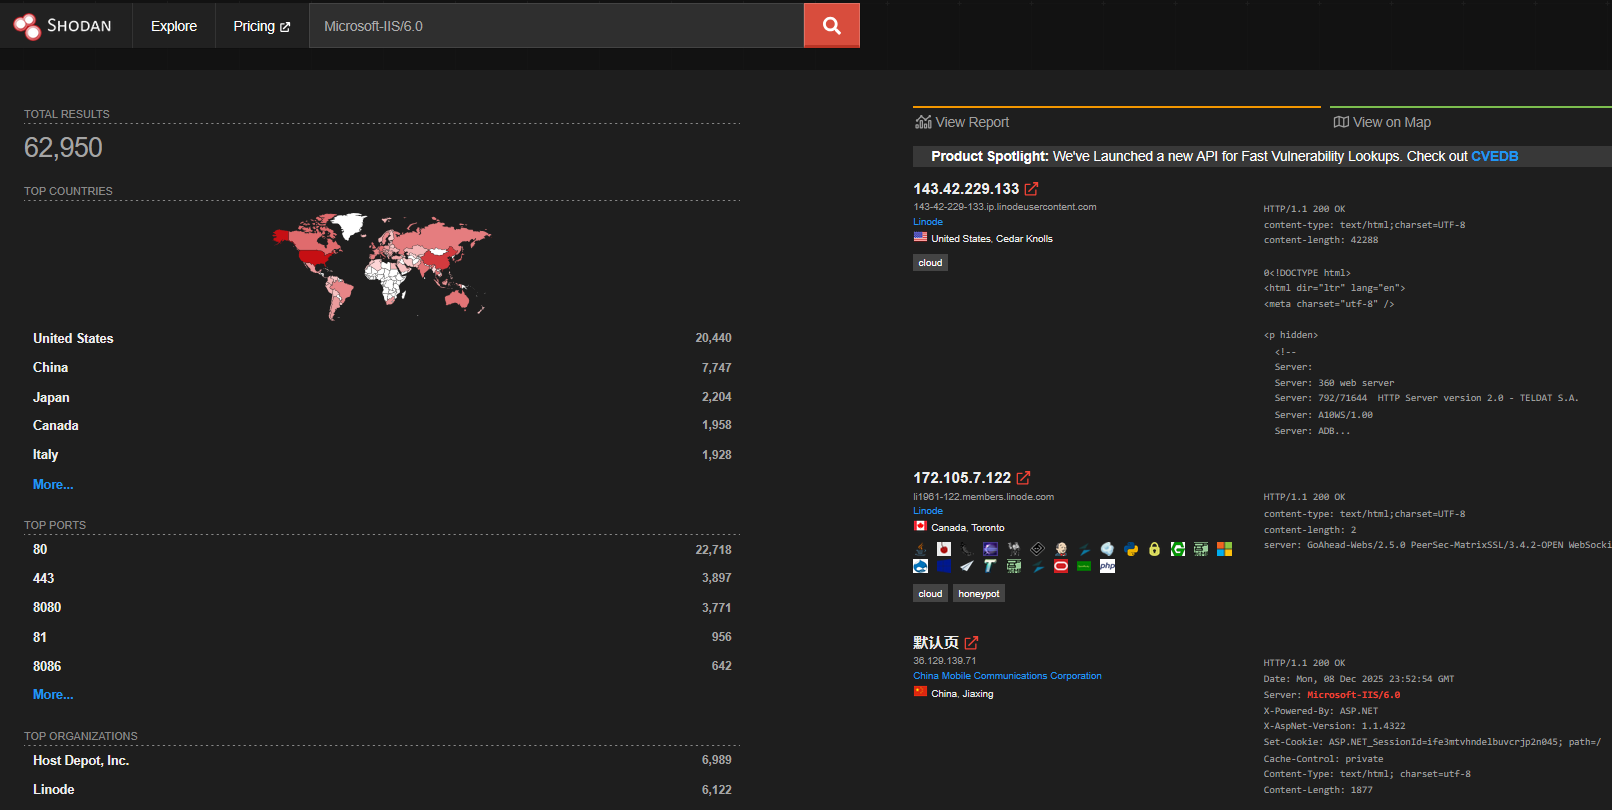Click the Jenkins butler technology icon
Screen dimensions: 1612x810
click(x=1061, y=549)
